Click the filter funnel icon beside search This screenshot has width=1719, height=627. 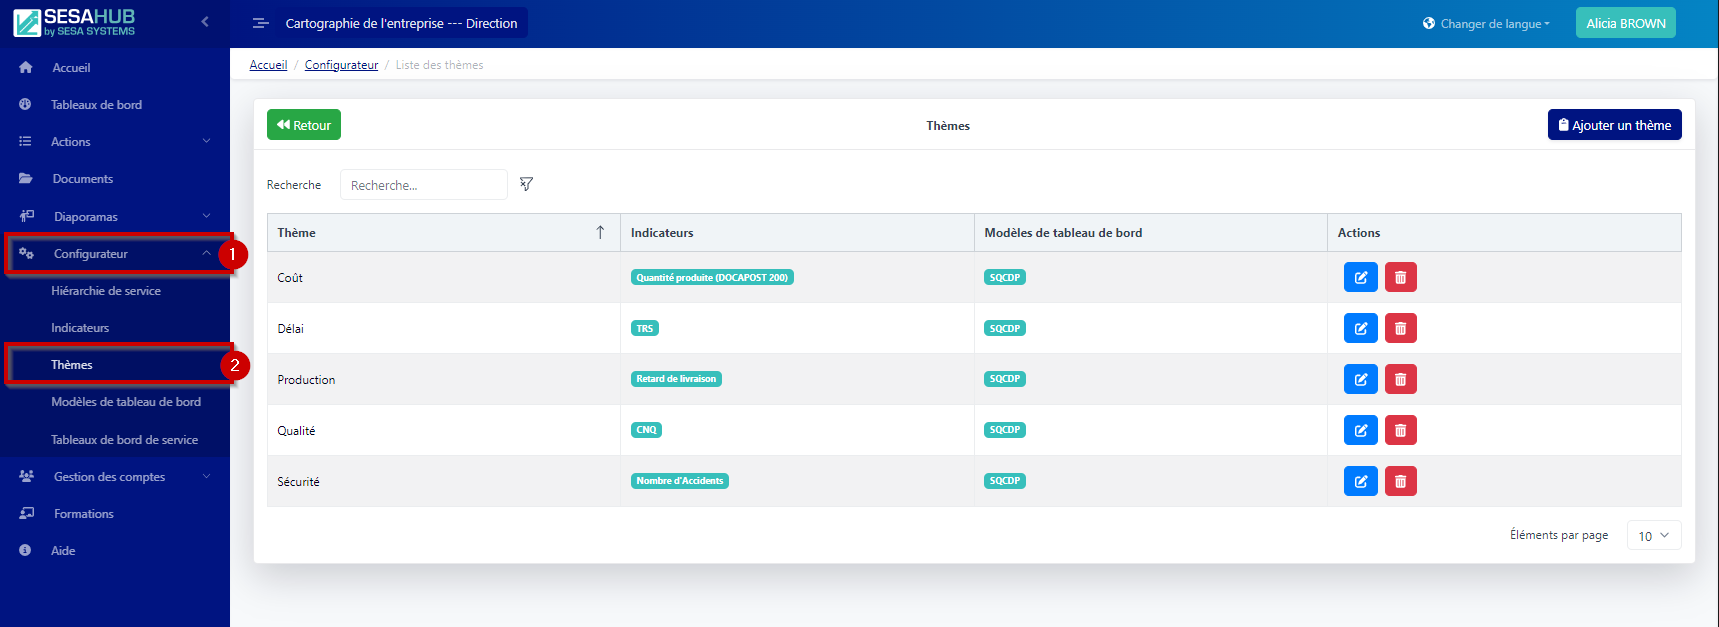click(526, 184)
